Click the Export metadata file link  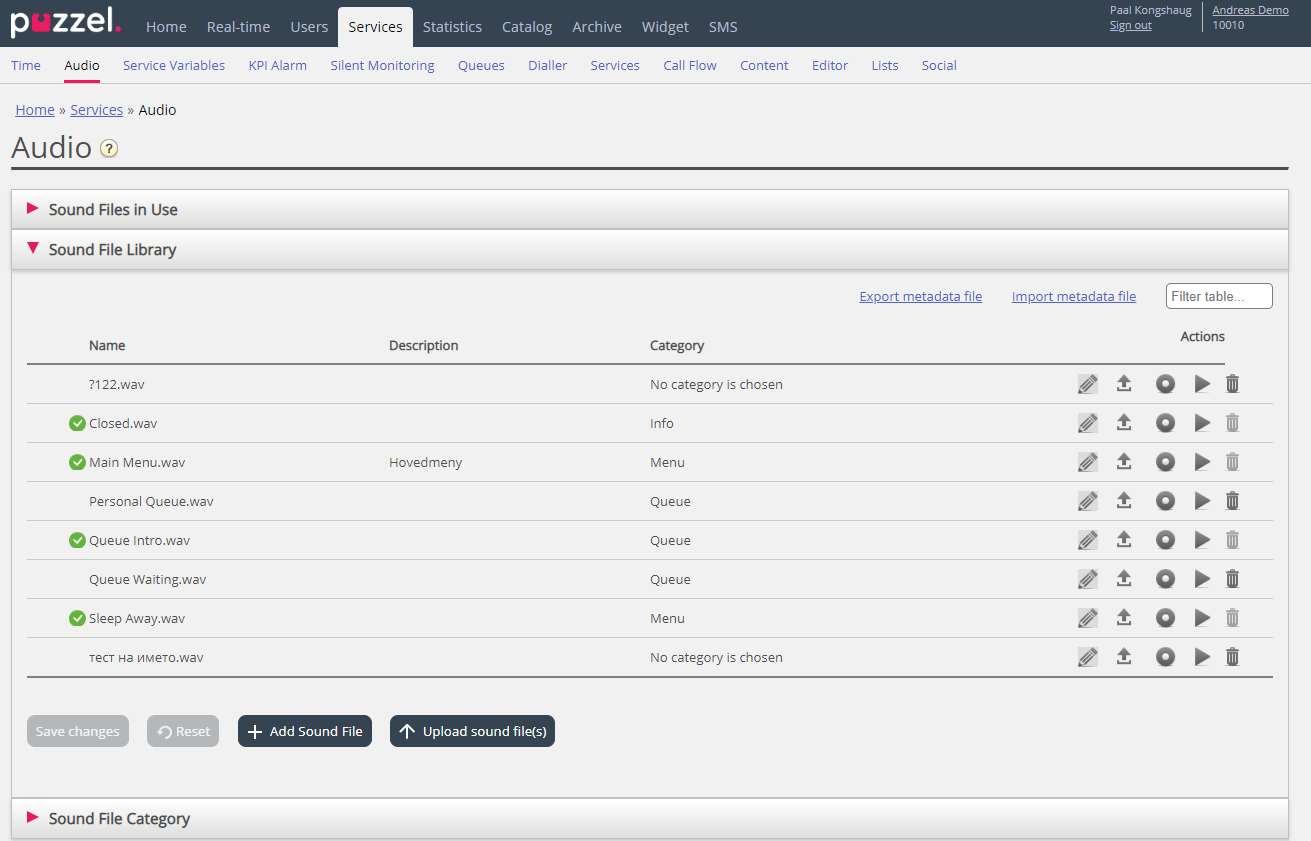coord(920,297)
